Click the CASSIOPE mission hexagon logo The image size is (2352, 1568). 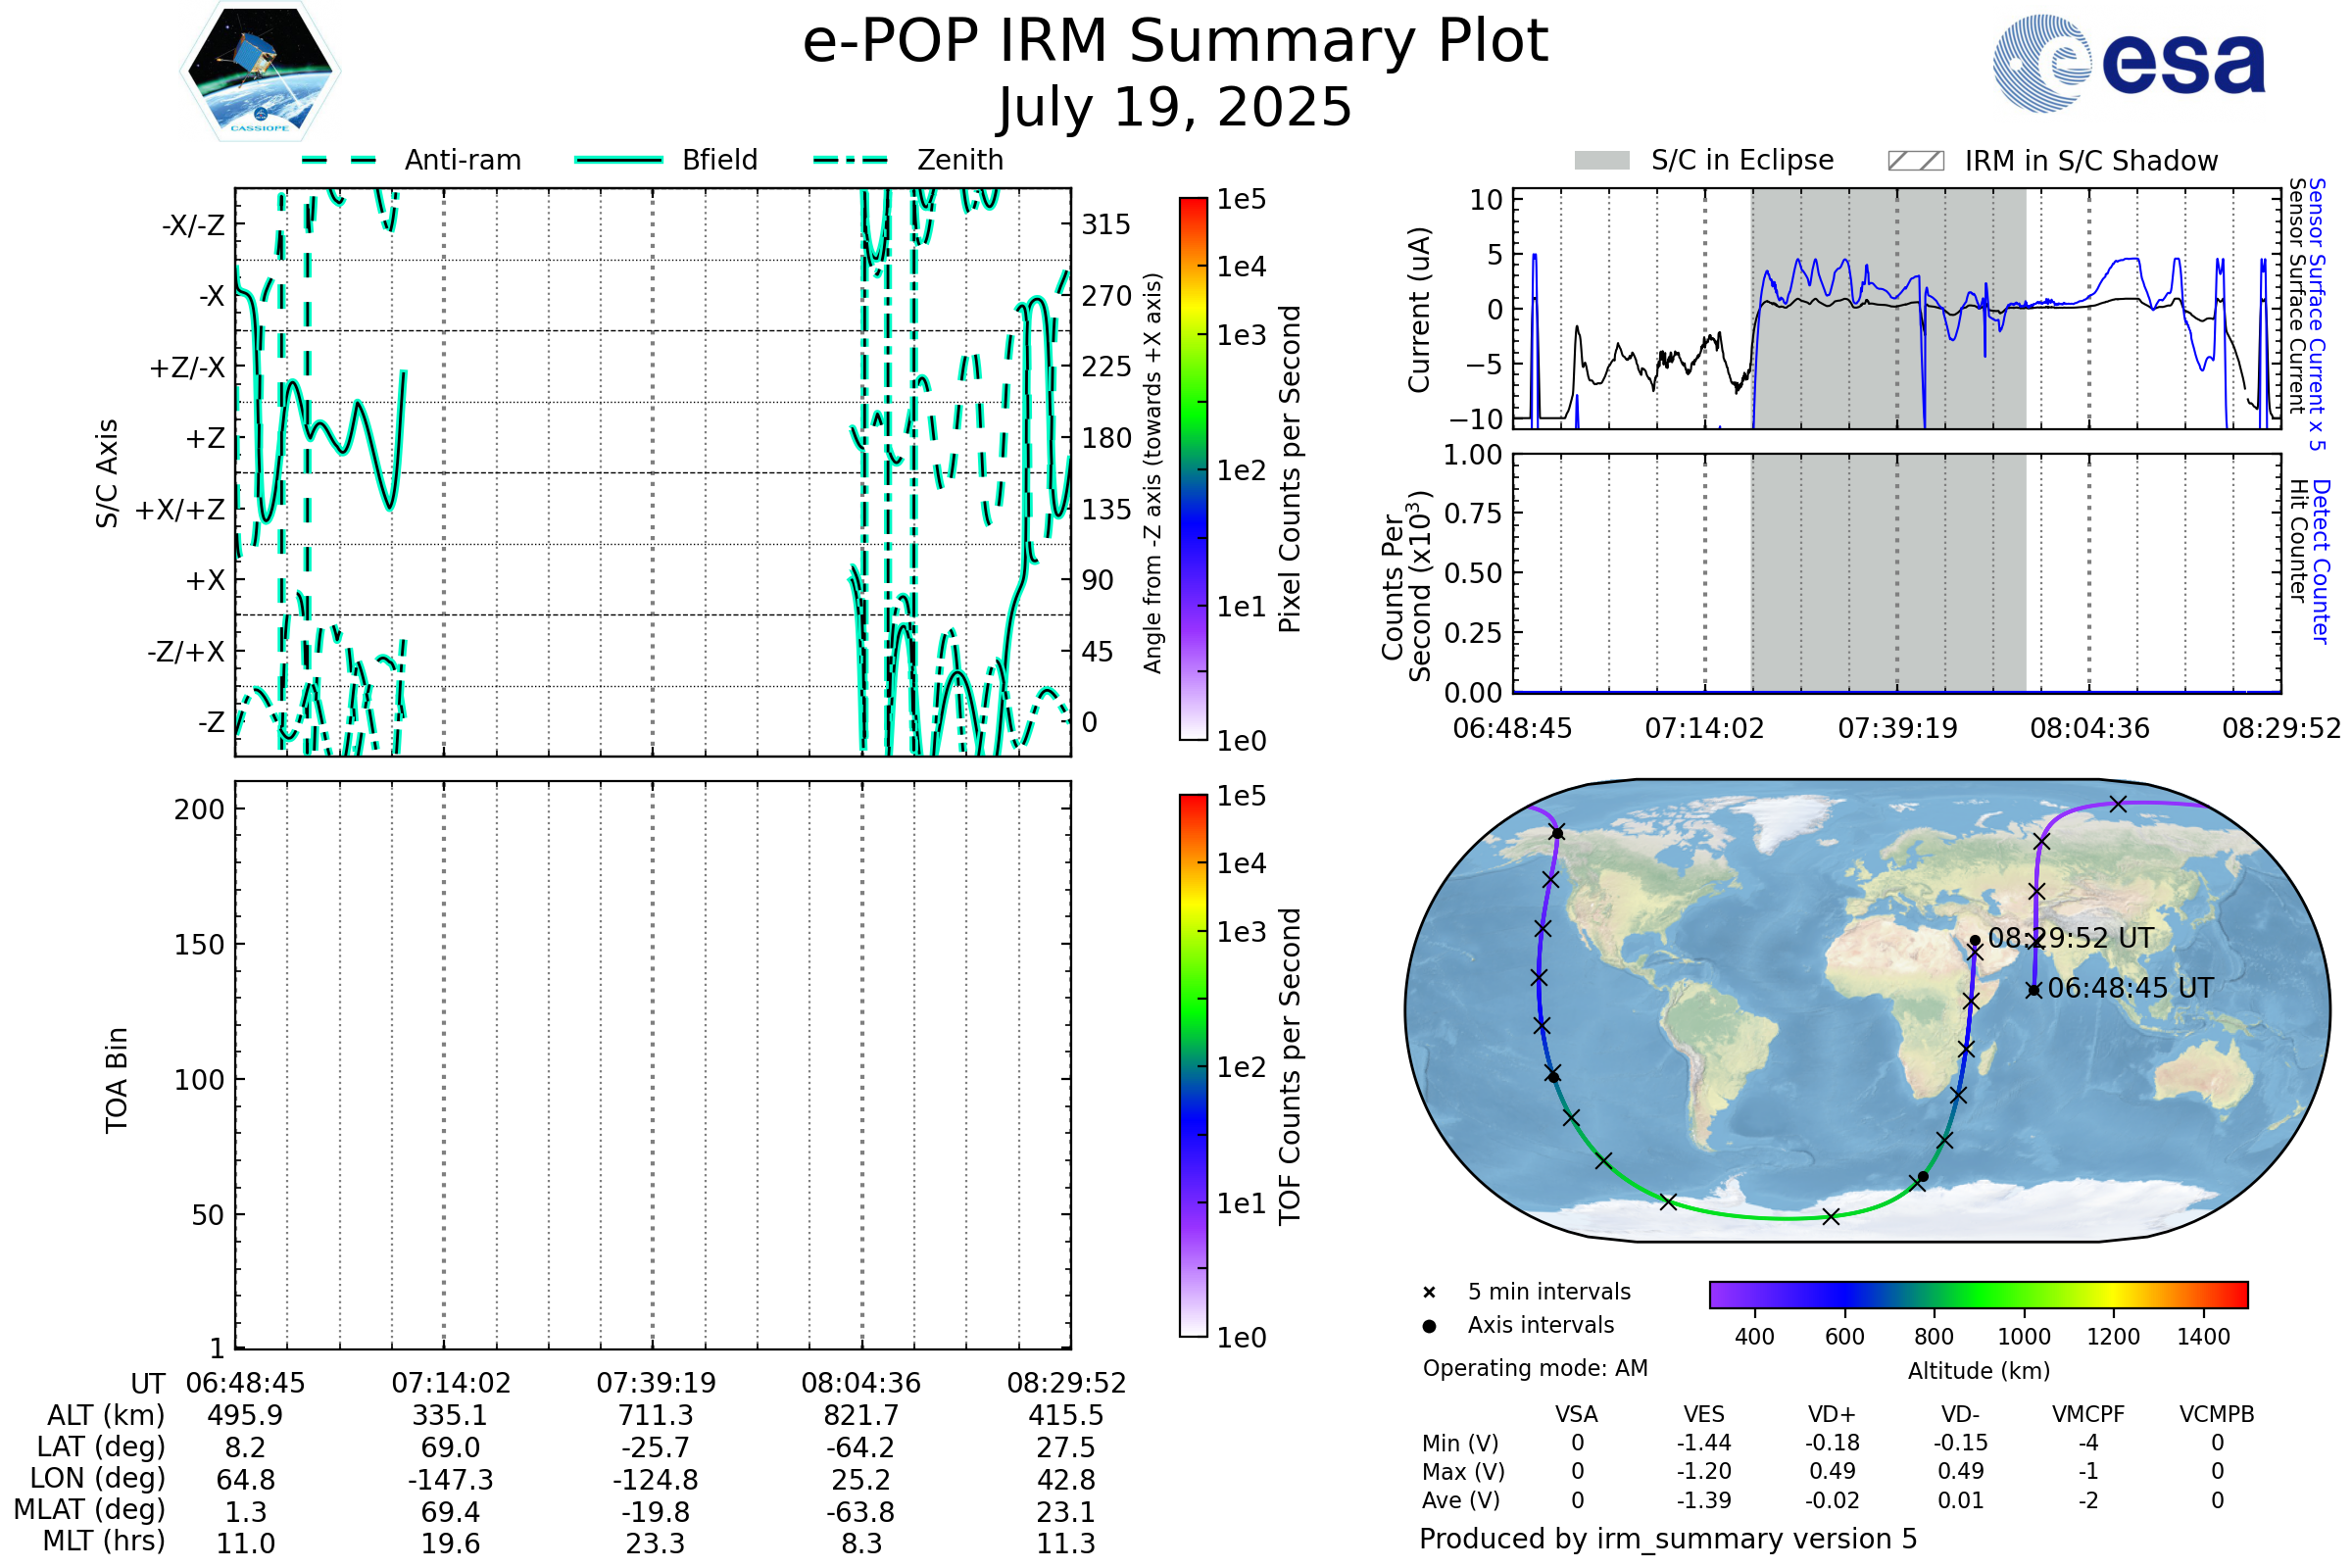(260, 72)
